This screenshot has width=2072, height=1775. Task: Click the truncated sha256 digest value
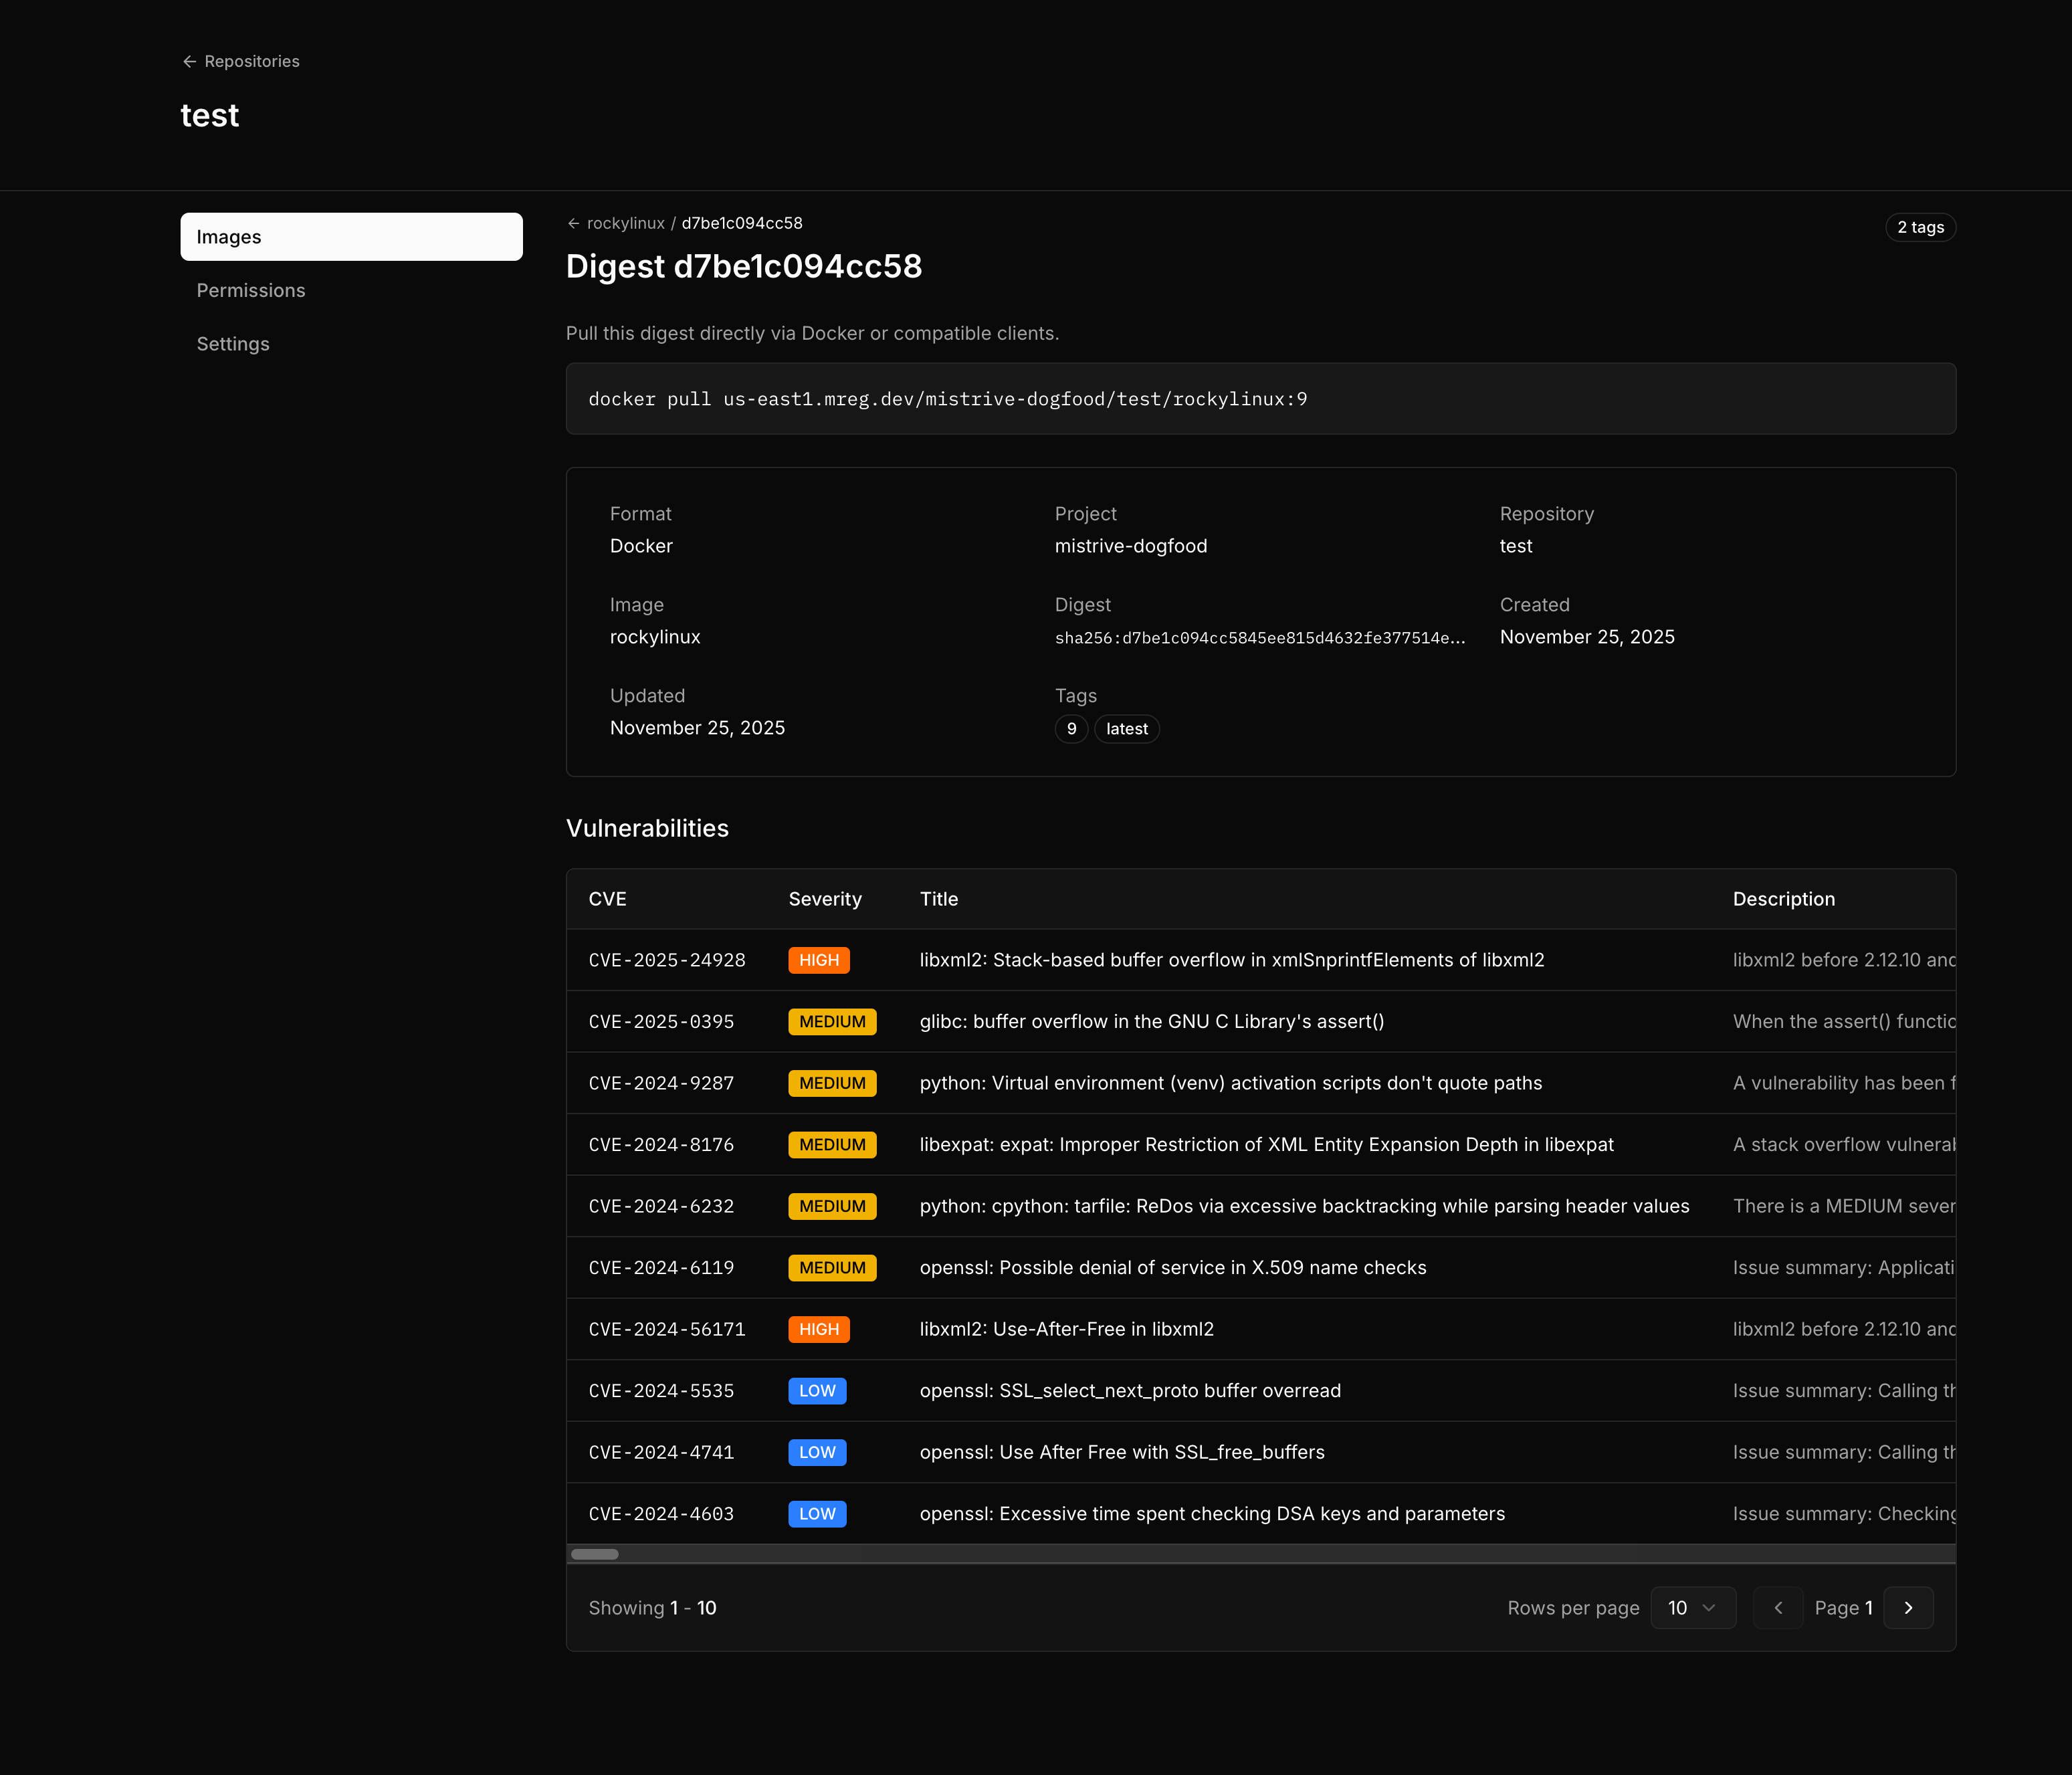point(1259,637)
